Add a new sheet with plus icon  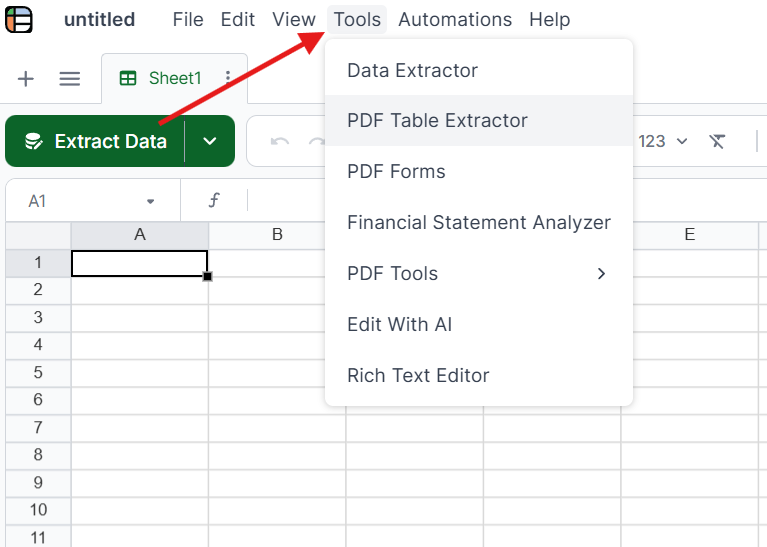pos(25,79)
